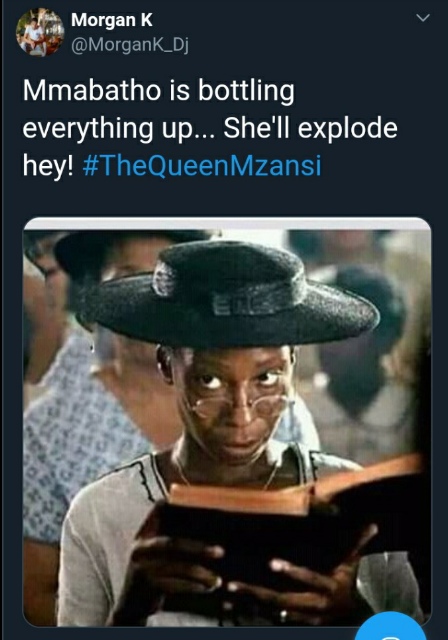The height and width of the screenshot is (640, 448).
Task: Tap the blue floating compose button
Action: click(x=391, y=627)
